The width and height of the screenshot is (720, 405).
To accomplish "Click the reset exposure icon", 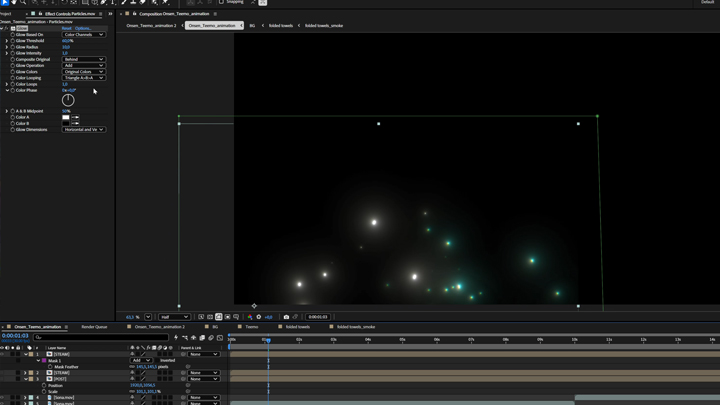I will click(x=259, y=317).
